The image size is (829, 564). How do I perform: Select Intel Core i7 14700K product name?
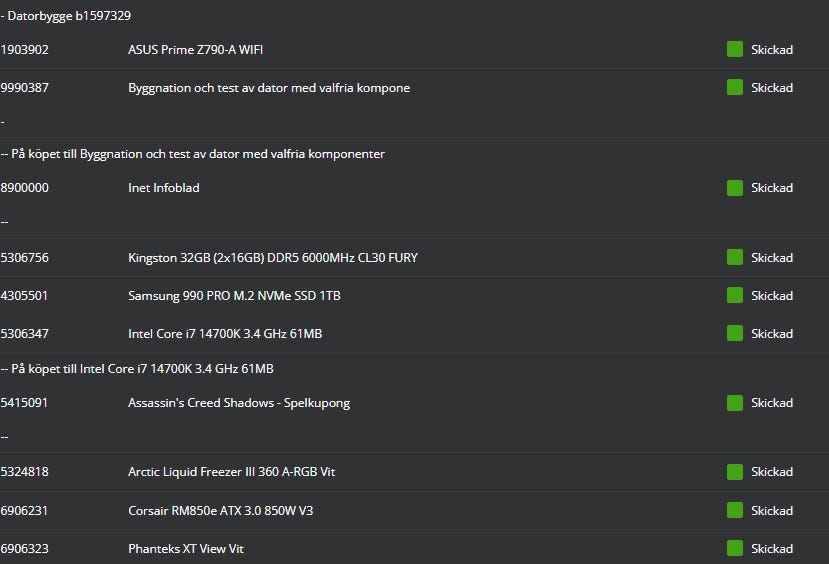[x=224, y=334]
